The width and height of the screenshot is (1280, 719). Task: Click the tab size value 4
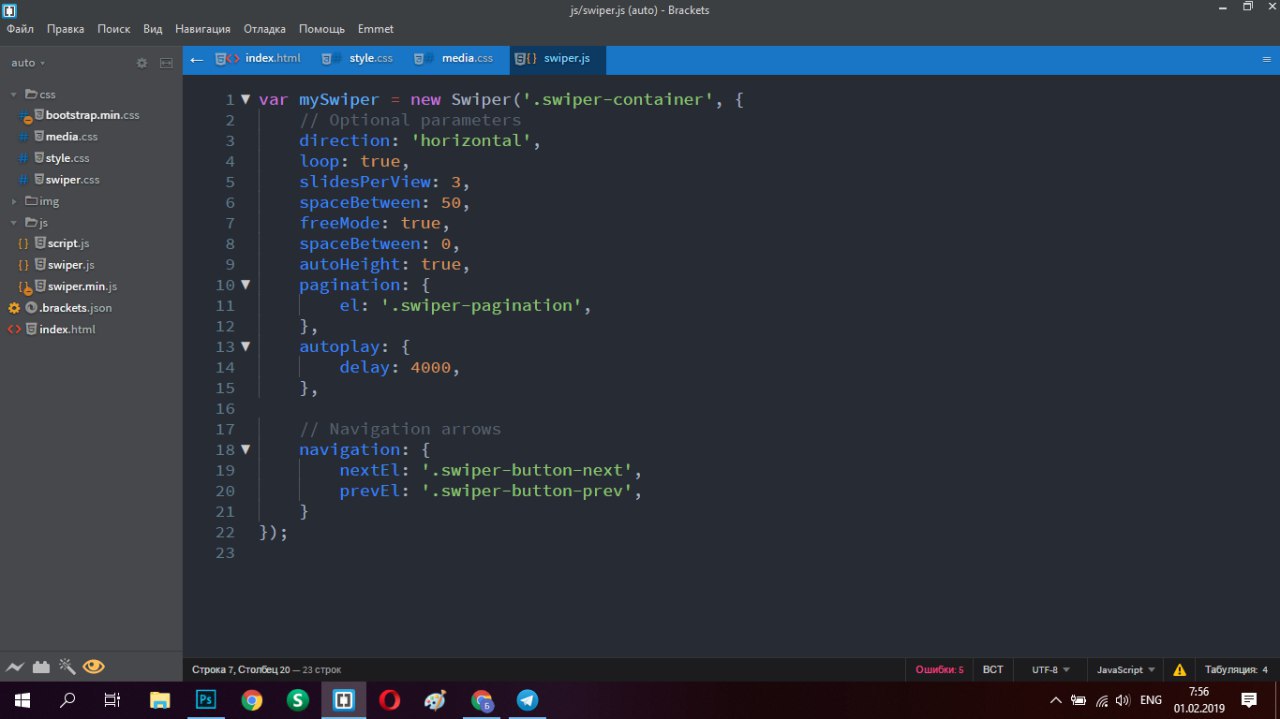[x=1265, y=669]
